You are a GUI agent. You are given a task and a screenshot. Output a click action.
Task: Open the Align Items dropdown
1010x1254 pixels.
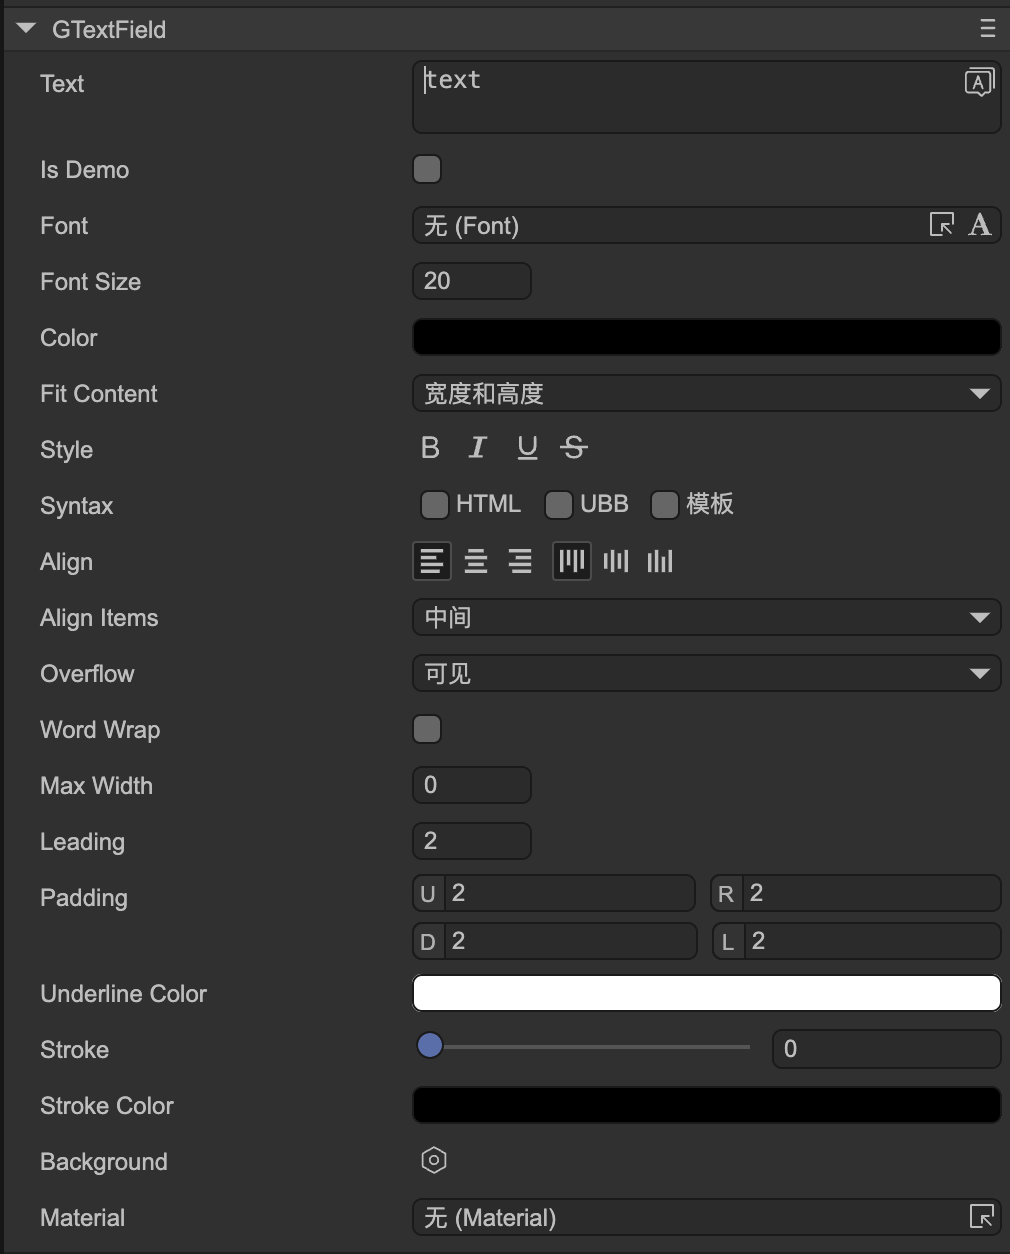pos(706,618)
